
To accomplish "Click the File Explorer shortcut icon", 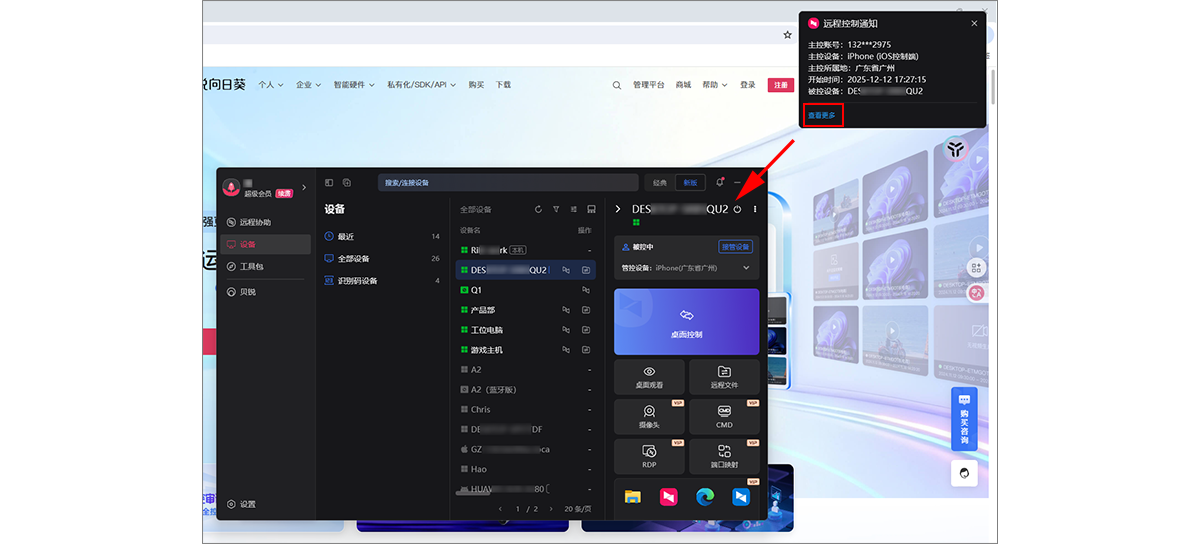I will click(x=632, y=496).
